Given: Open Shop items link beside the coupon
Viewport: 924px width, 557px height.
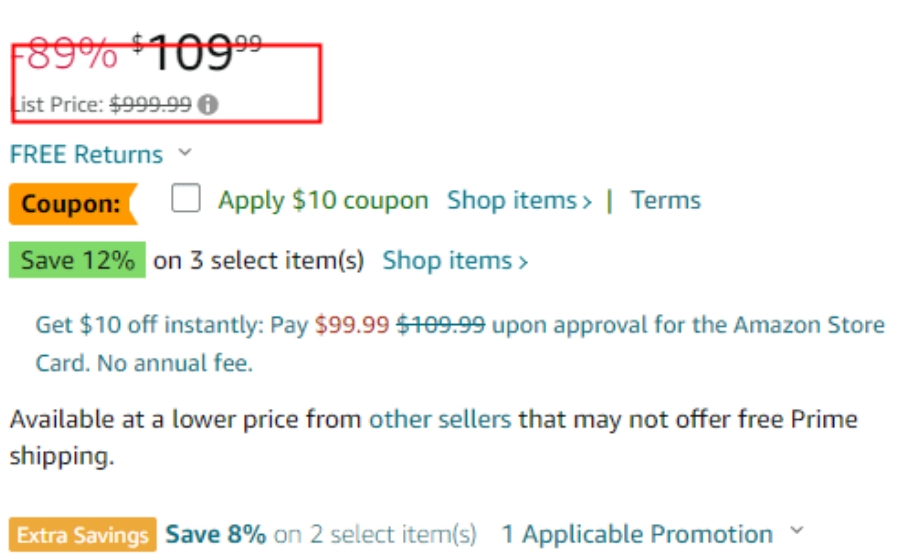Looking at the screenshot, I should point(519,201).
